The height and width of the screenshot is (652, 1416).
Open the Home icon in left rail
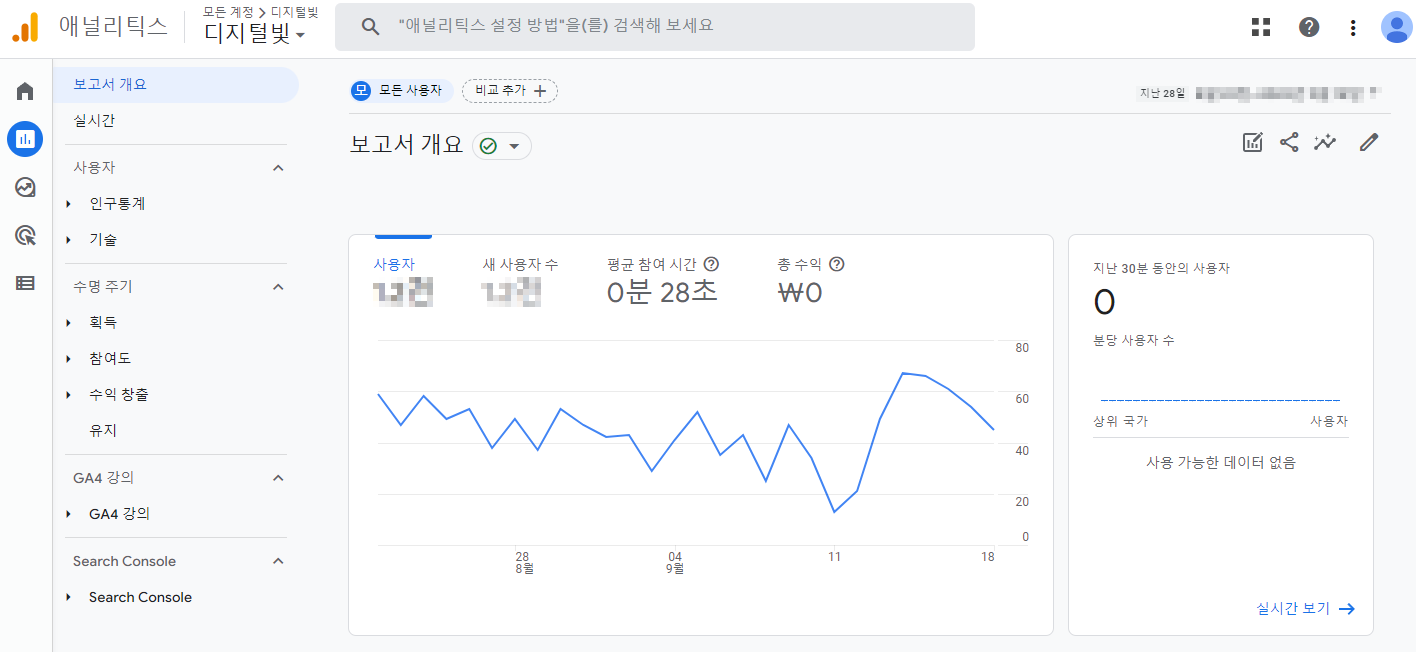click(x=25, y=92)
